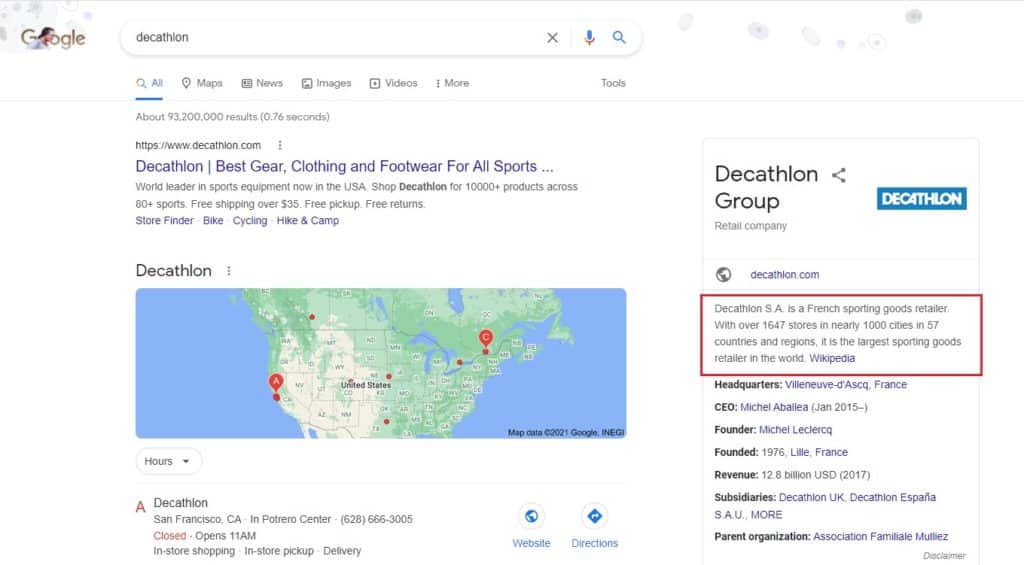Open options menu beside decathlon.com URL
Viewport: 1024px width, 565px height.
tap(280, 145)
